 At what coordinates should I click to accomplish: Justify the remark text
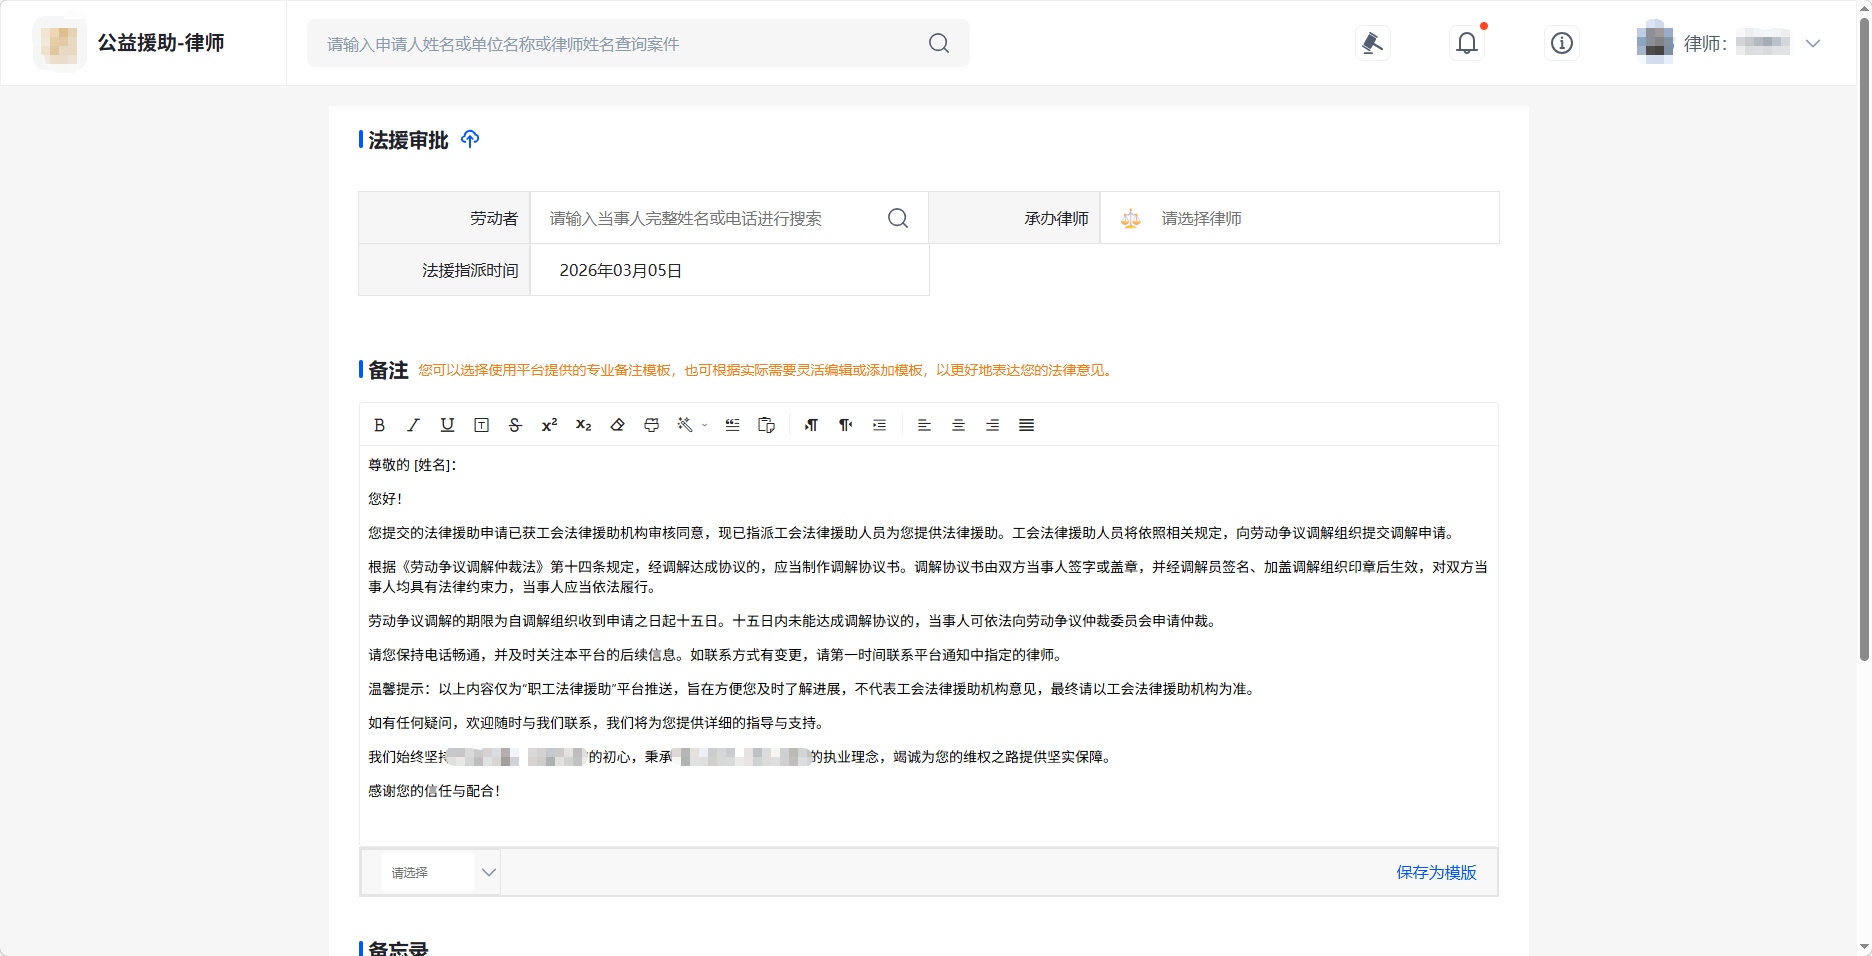click(x=1026, y=425)
